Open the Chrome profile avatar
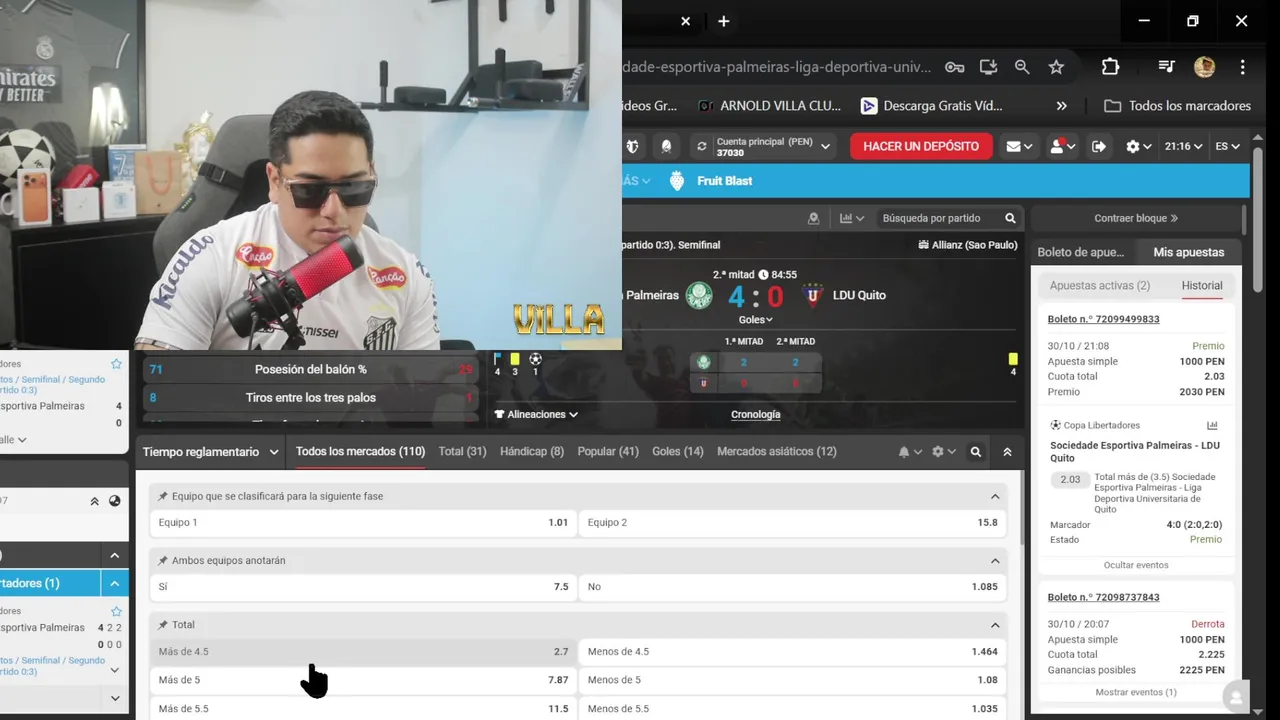The image size is (1280, 720). pyautogui.click(x=1204, y=67)
